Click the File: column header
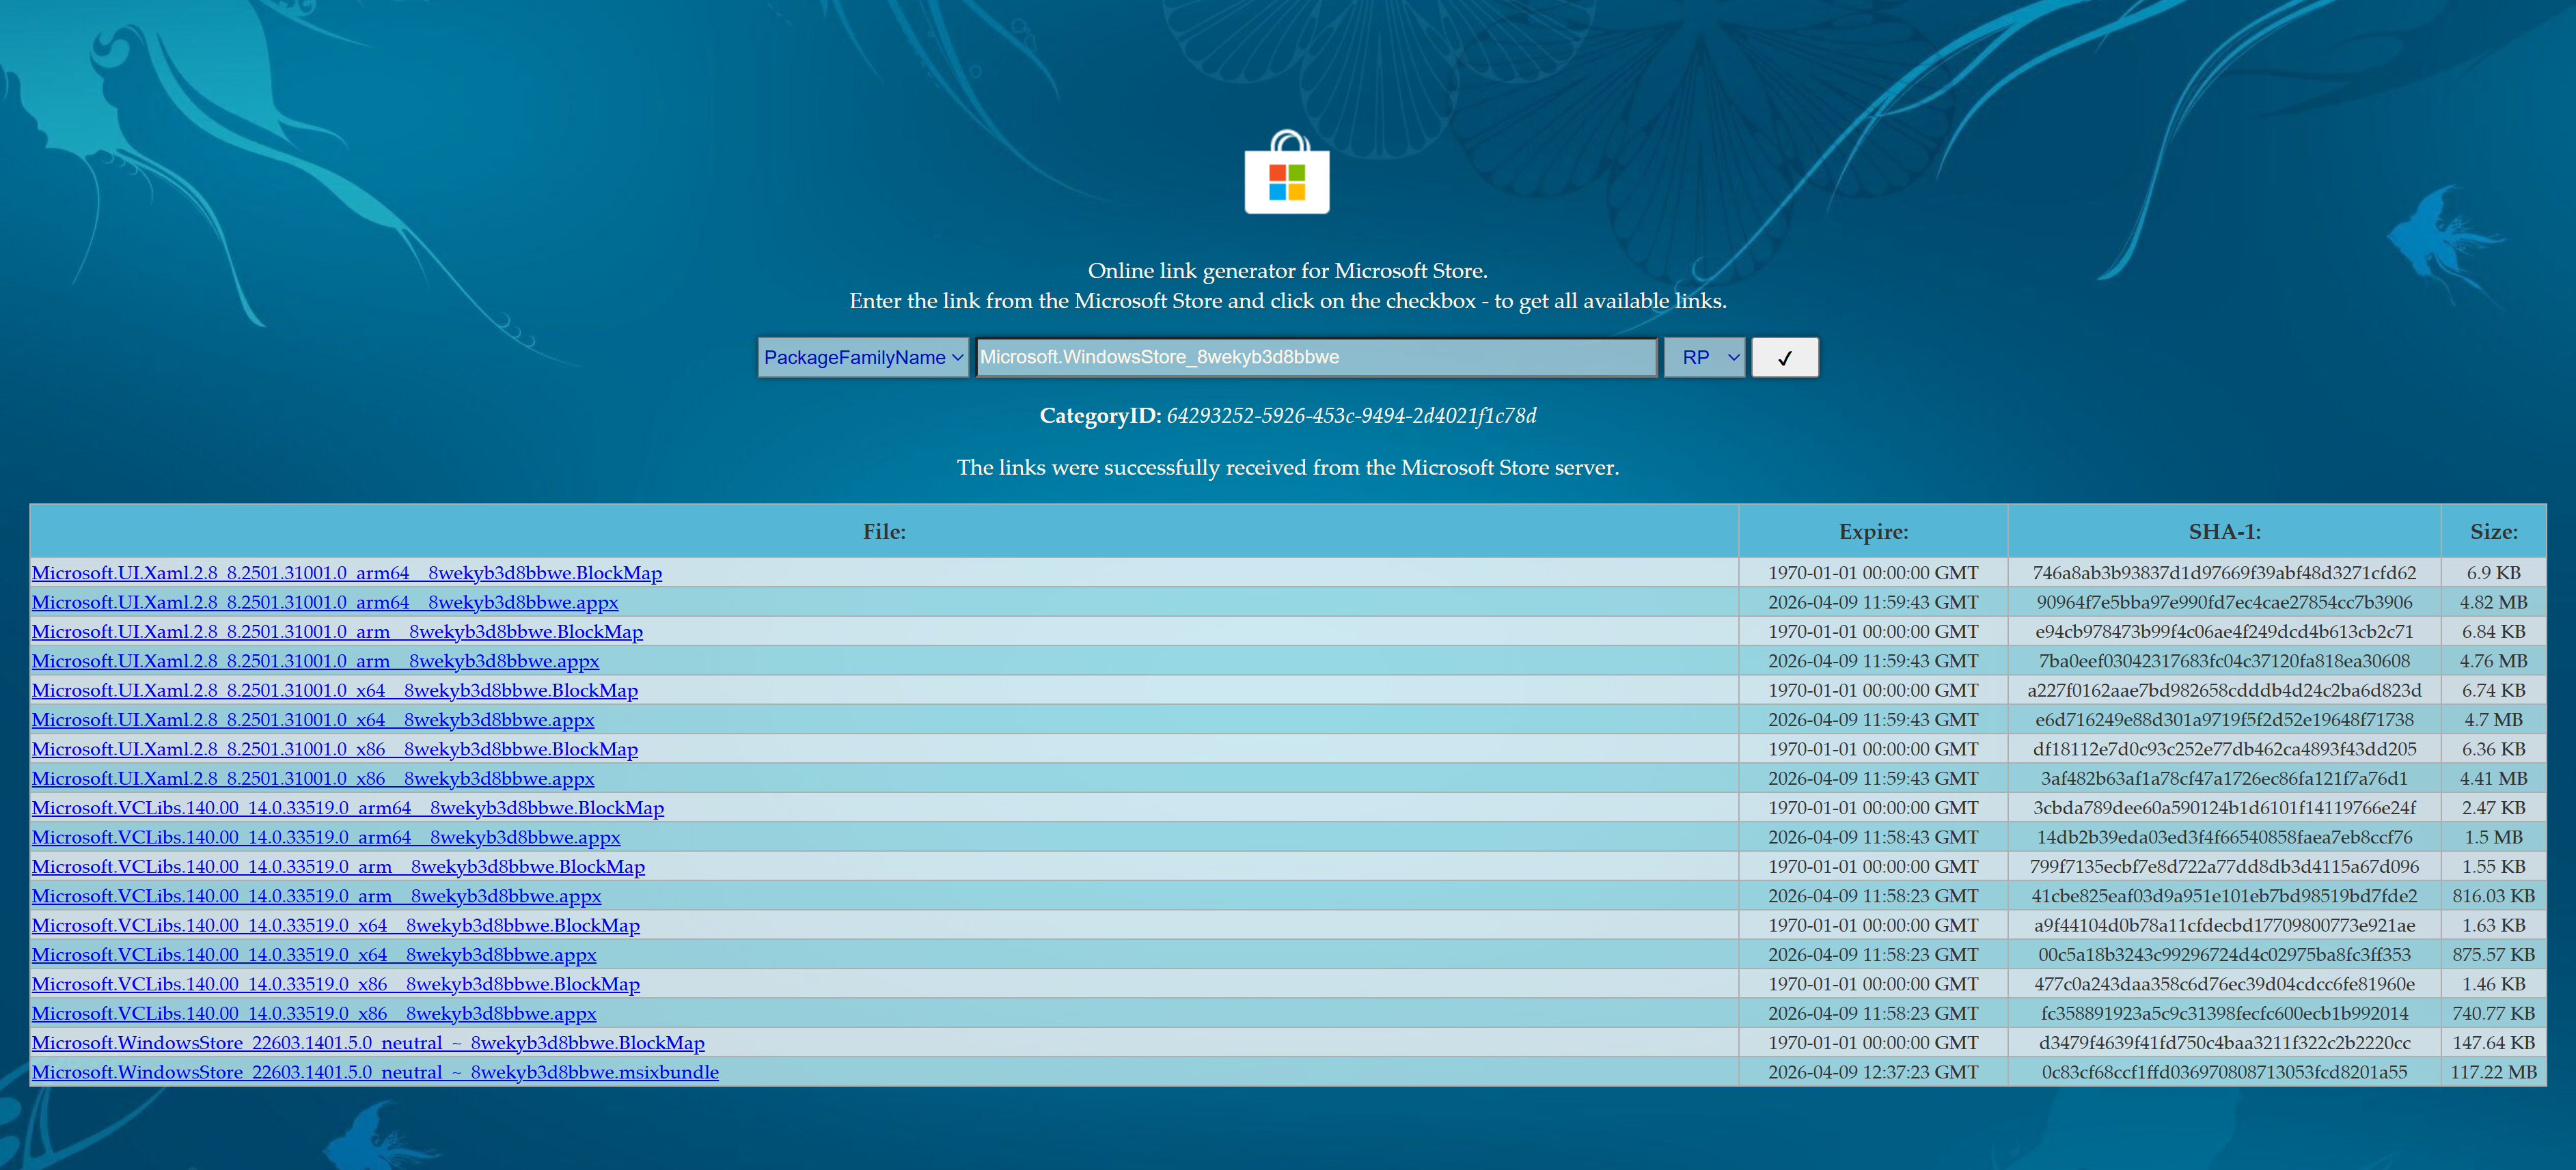Screen dimensions: 2576x1170 [x=884, y=531]
